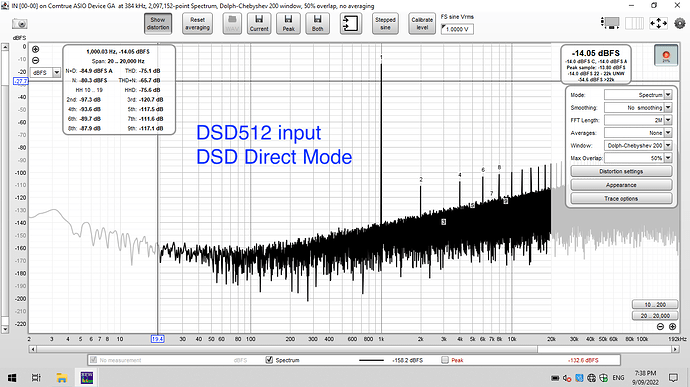The height and width of the screenshot is (387, 690).
Task: Open the network globe tray icon
Action: pyautogui.click(x=591, y=378)
